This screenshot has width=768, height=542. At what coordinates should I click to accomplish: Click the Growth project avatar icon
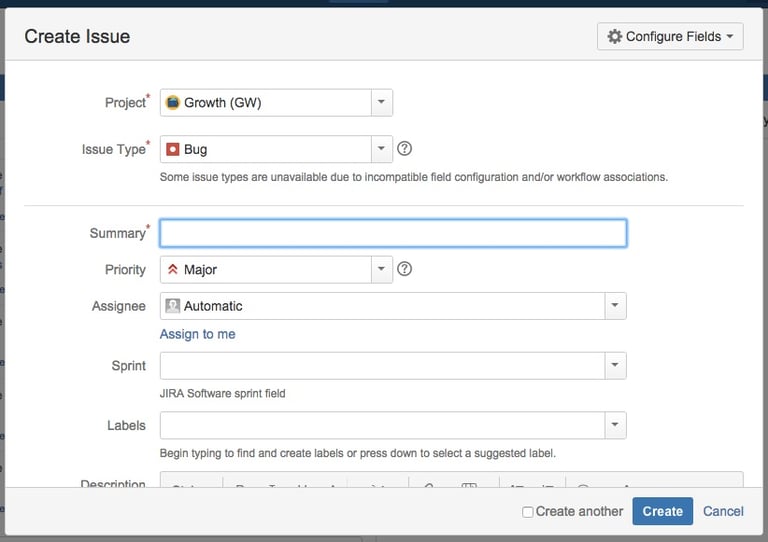172,103
